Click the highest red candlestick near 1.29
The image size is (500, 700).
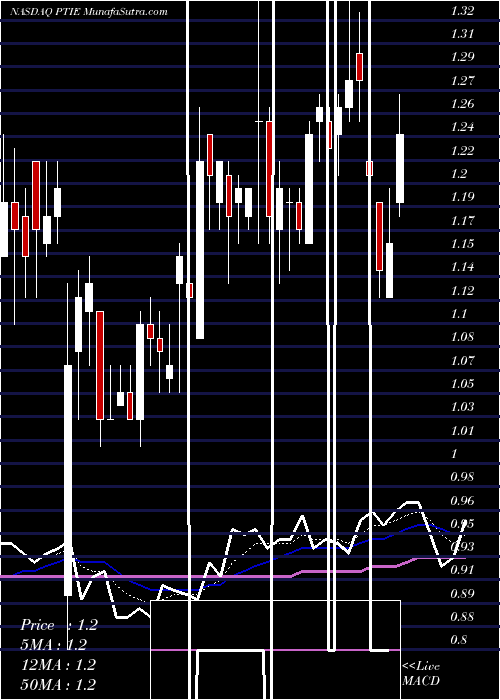pos(359,67)
